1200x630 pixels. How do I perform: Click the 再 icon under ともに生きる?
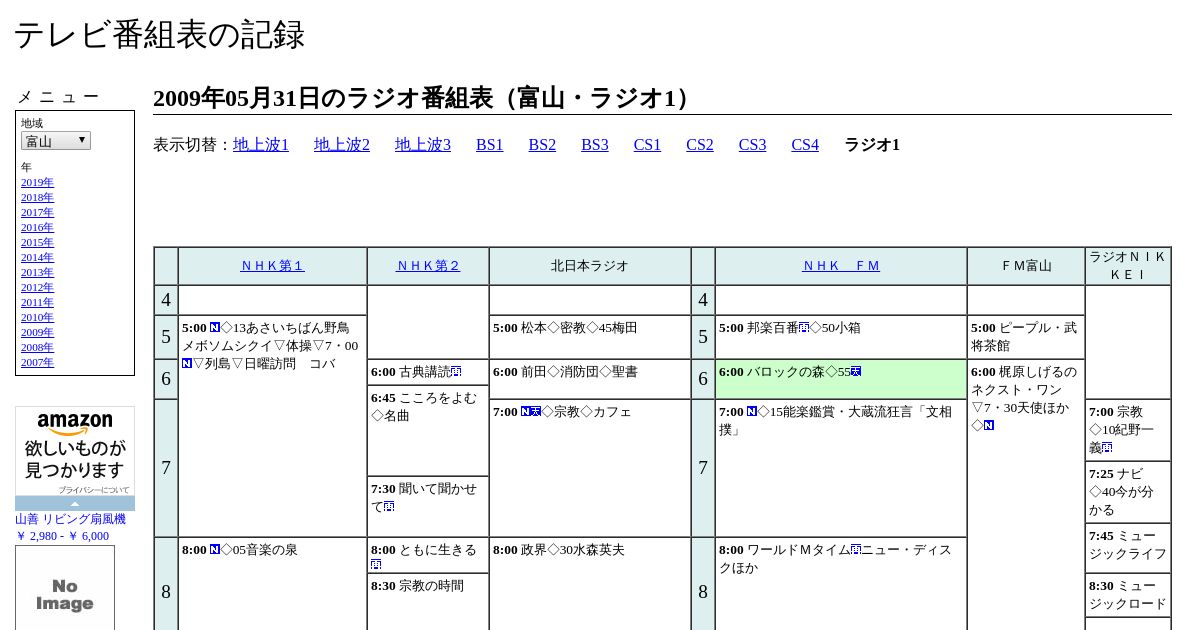click(376, 565)
